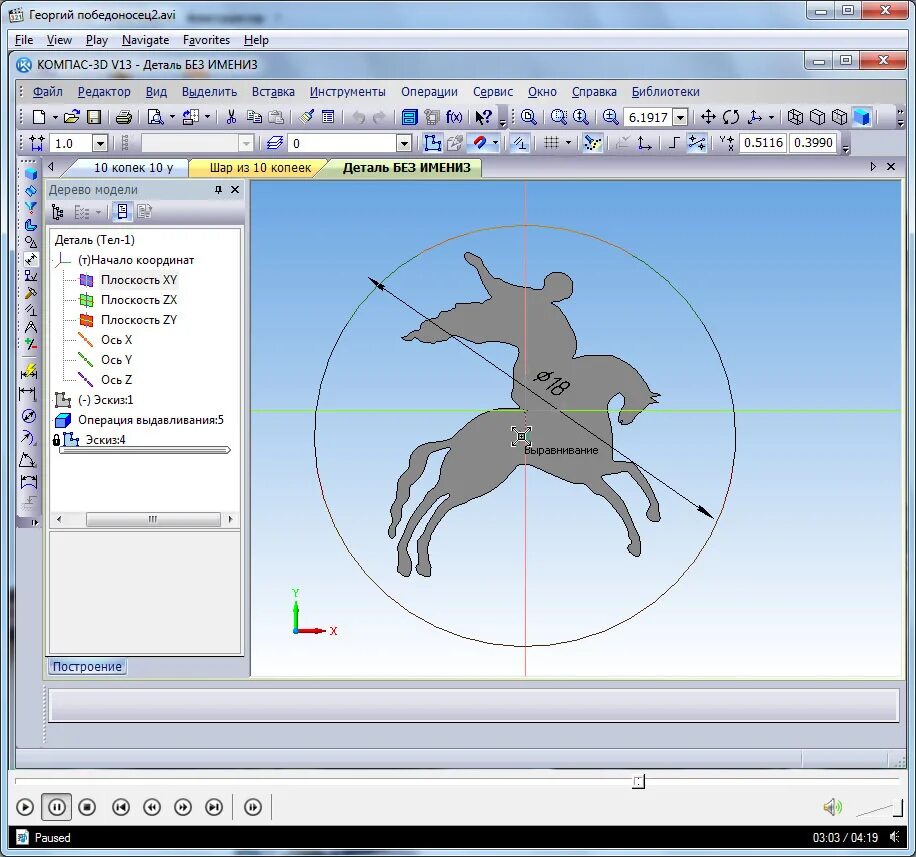Open the Инструменты menu
916x857 pixels.
[x=348, y=92]
